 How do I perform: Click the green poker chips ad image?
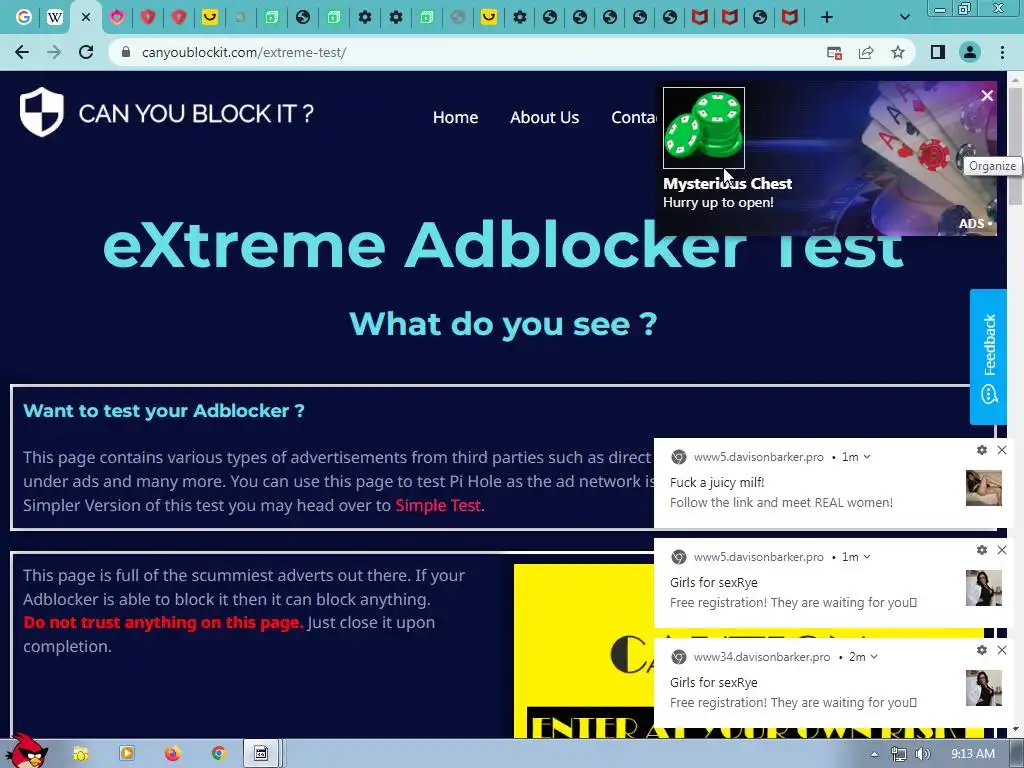(704, 128)
